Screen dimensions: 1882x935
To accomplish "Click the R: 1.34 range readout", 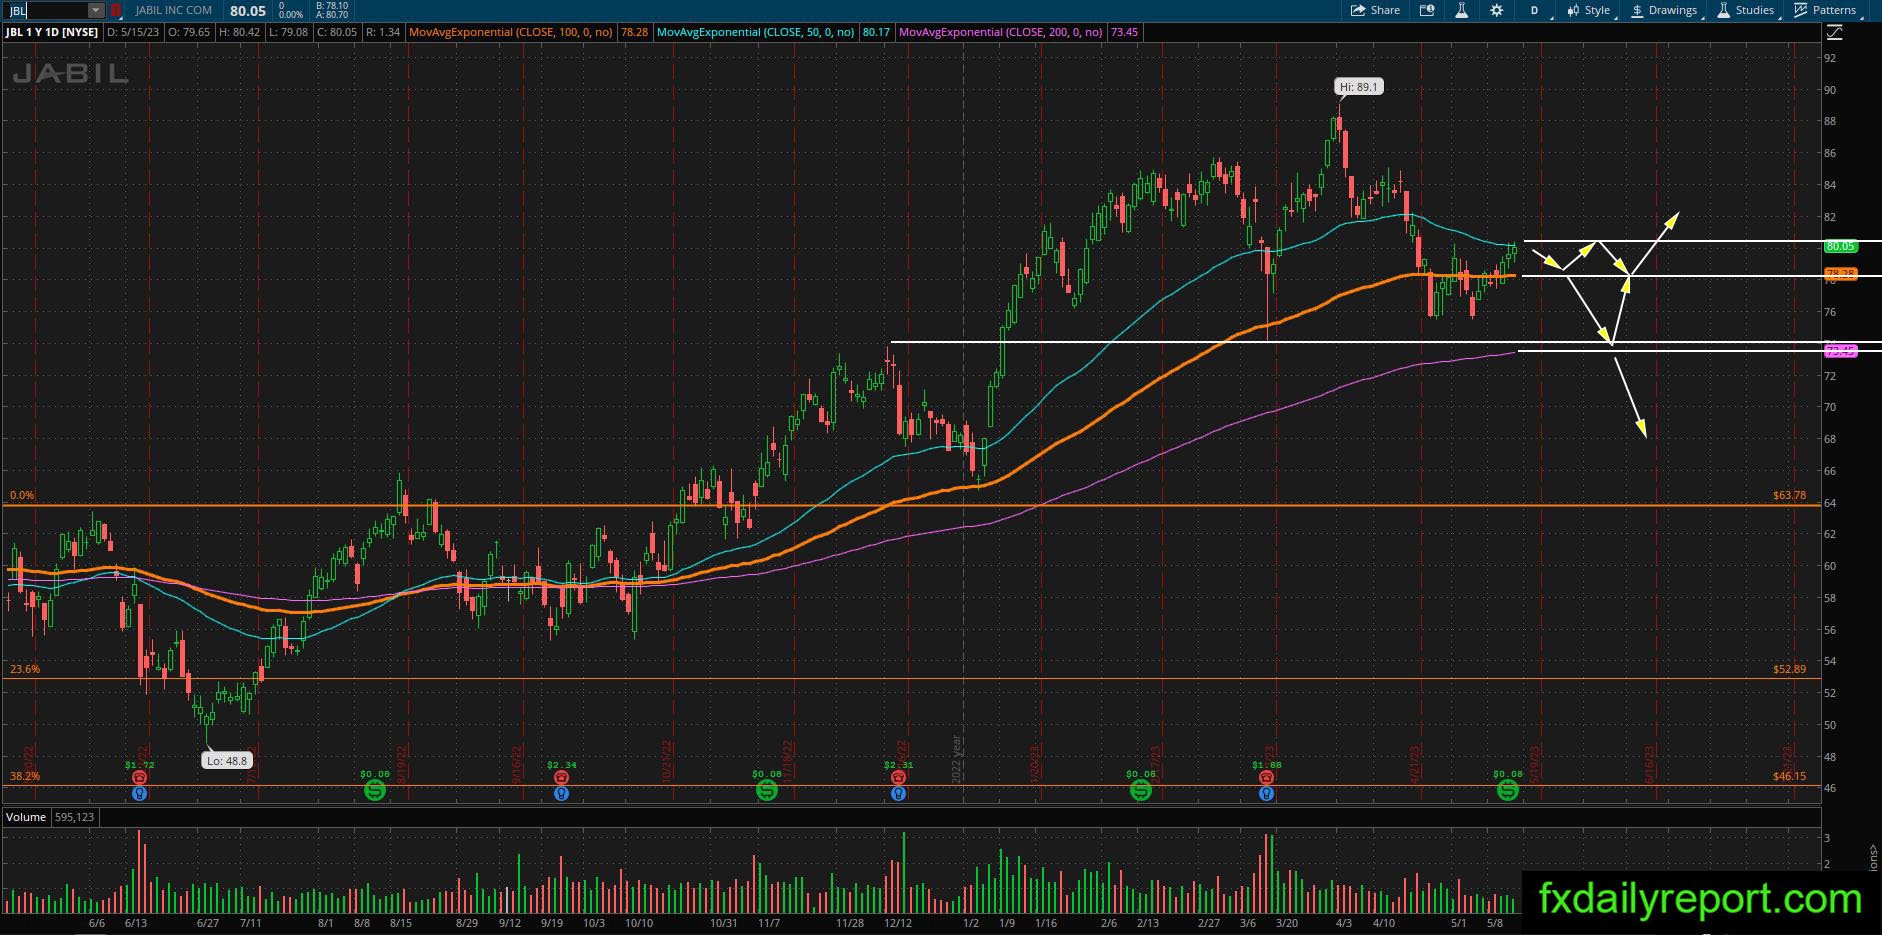I will point(383,32).
